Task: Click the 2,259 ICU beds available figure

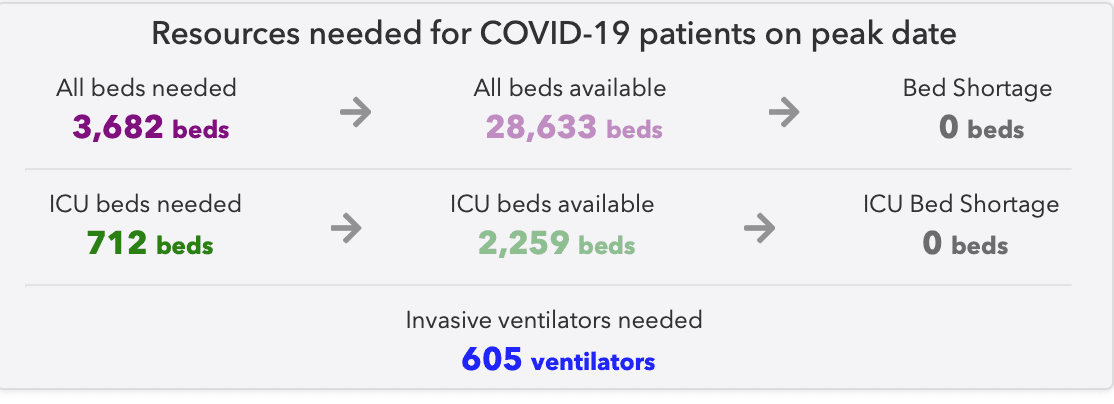Action: (x=556, y=244)
